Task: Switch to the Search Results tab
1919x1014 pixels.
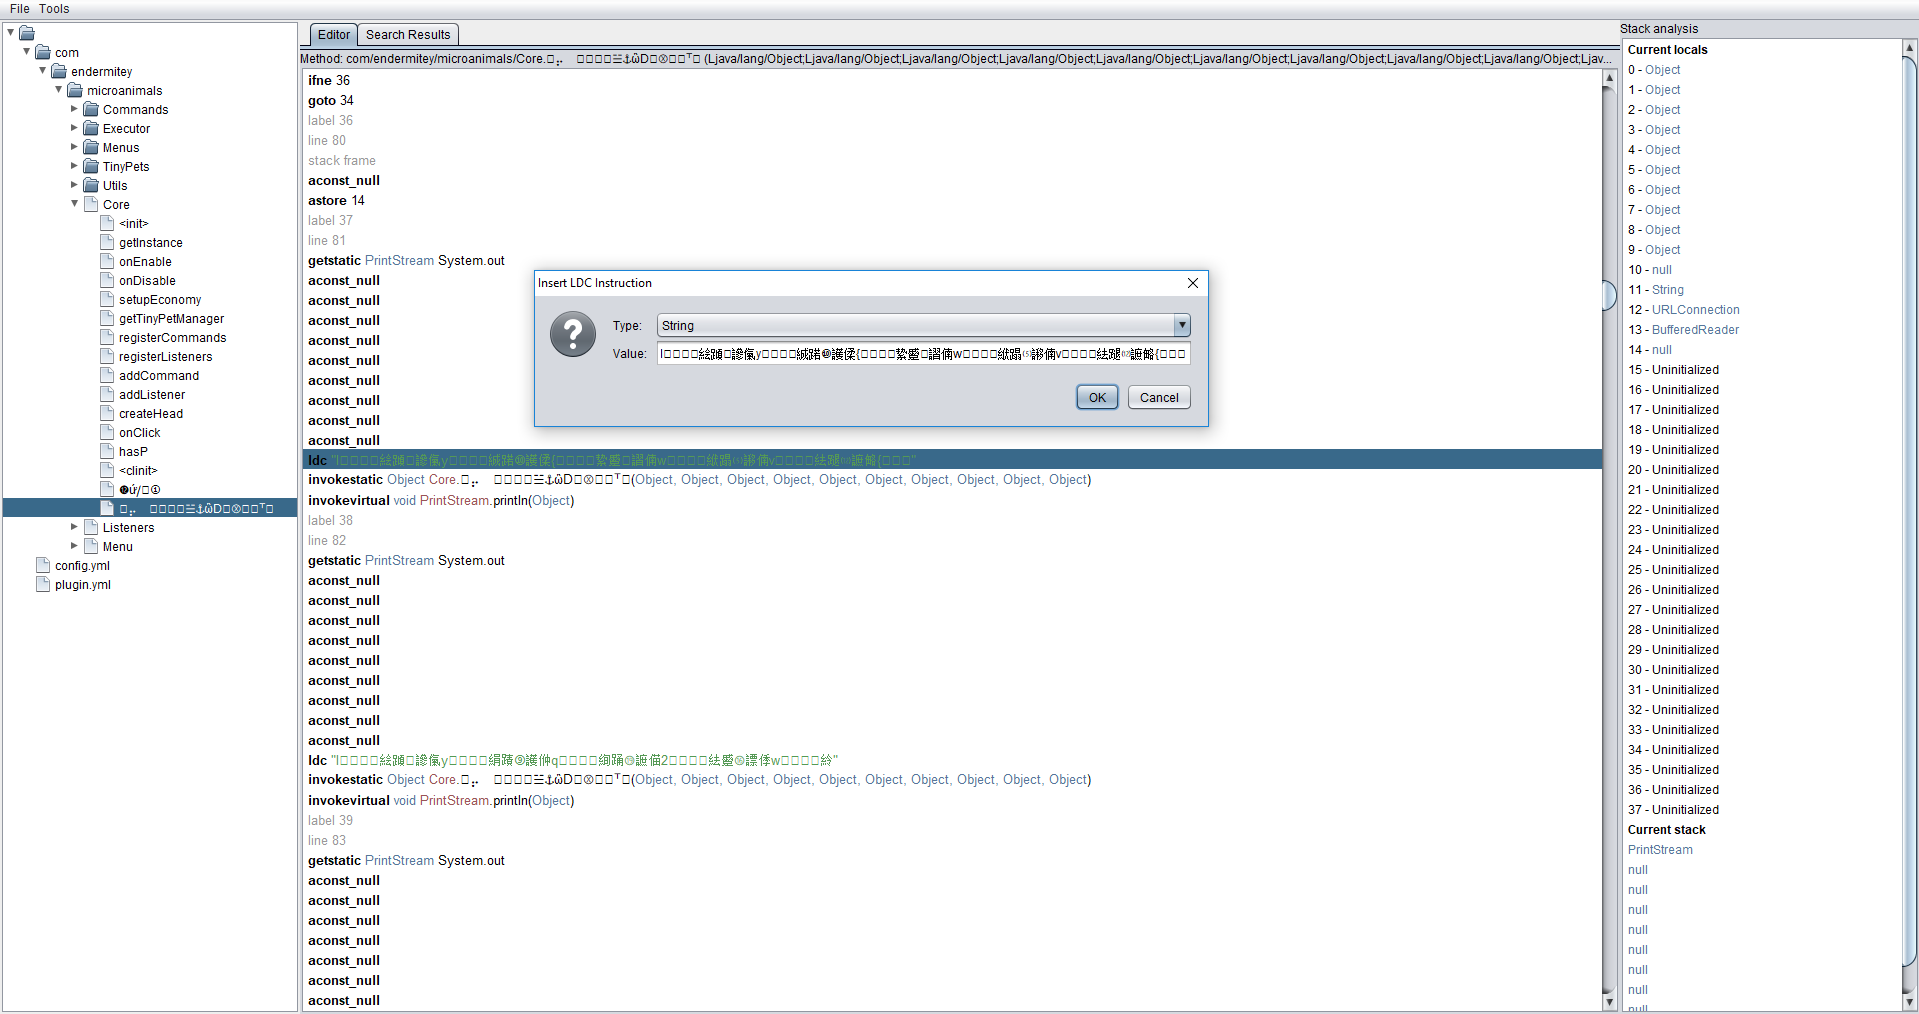Action: pos(408,35)
